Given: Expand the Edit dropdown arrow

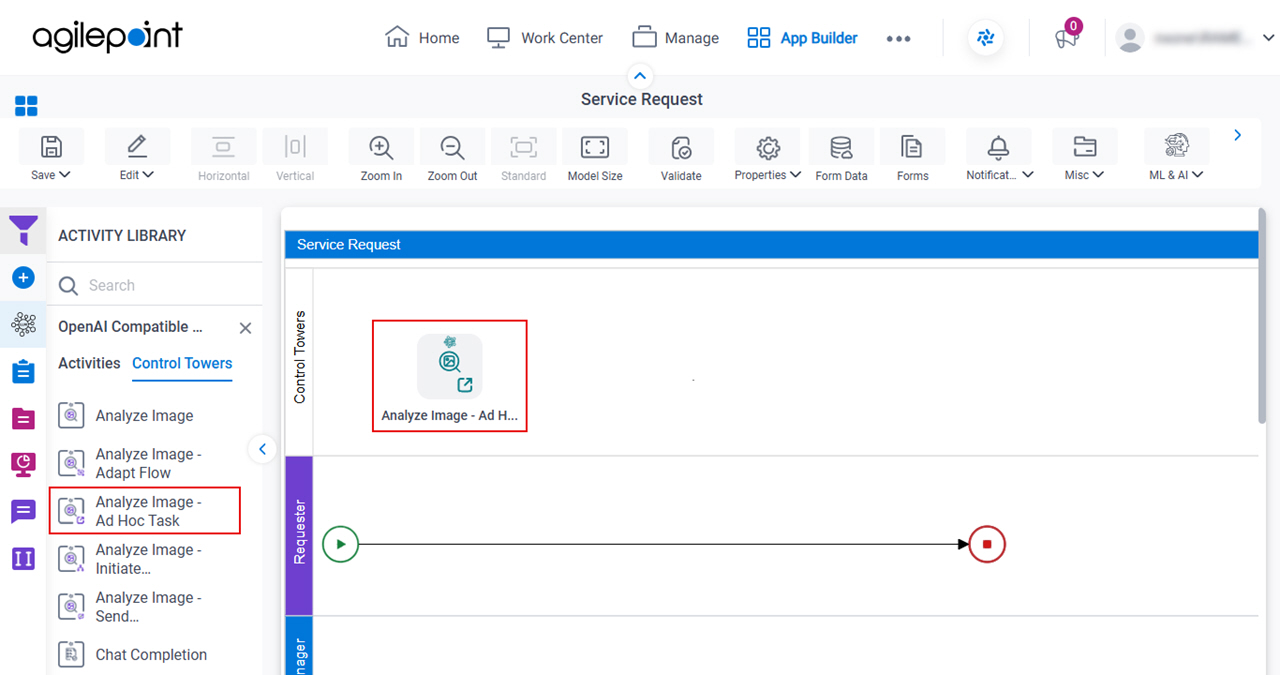Looking at the screenshot, I should (149, 175).
